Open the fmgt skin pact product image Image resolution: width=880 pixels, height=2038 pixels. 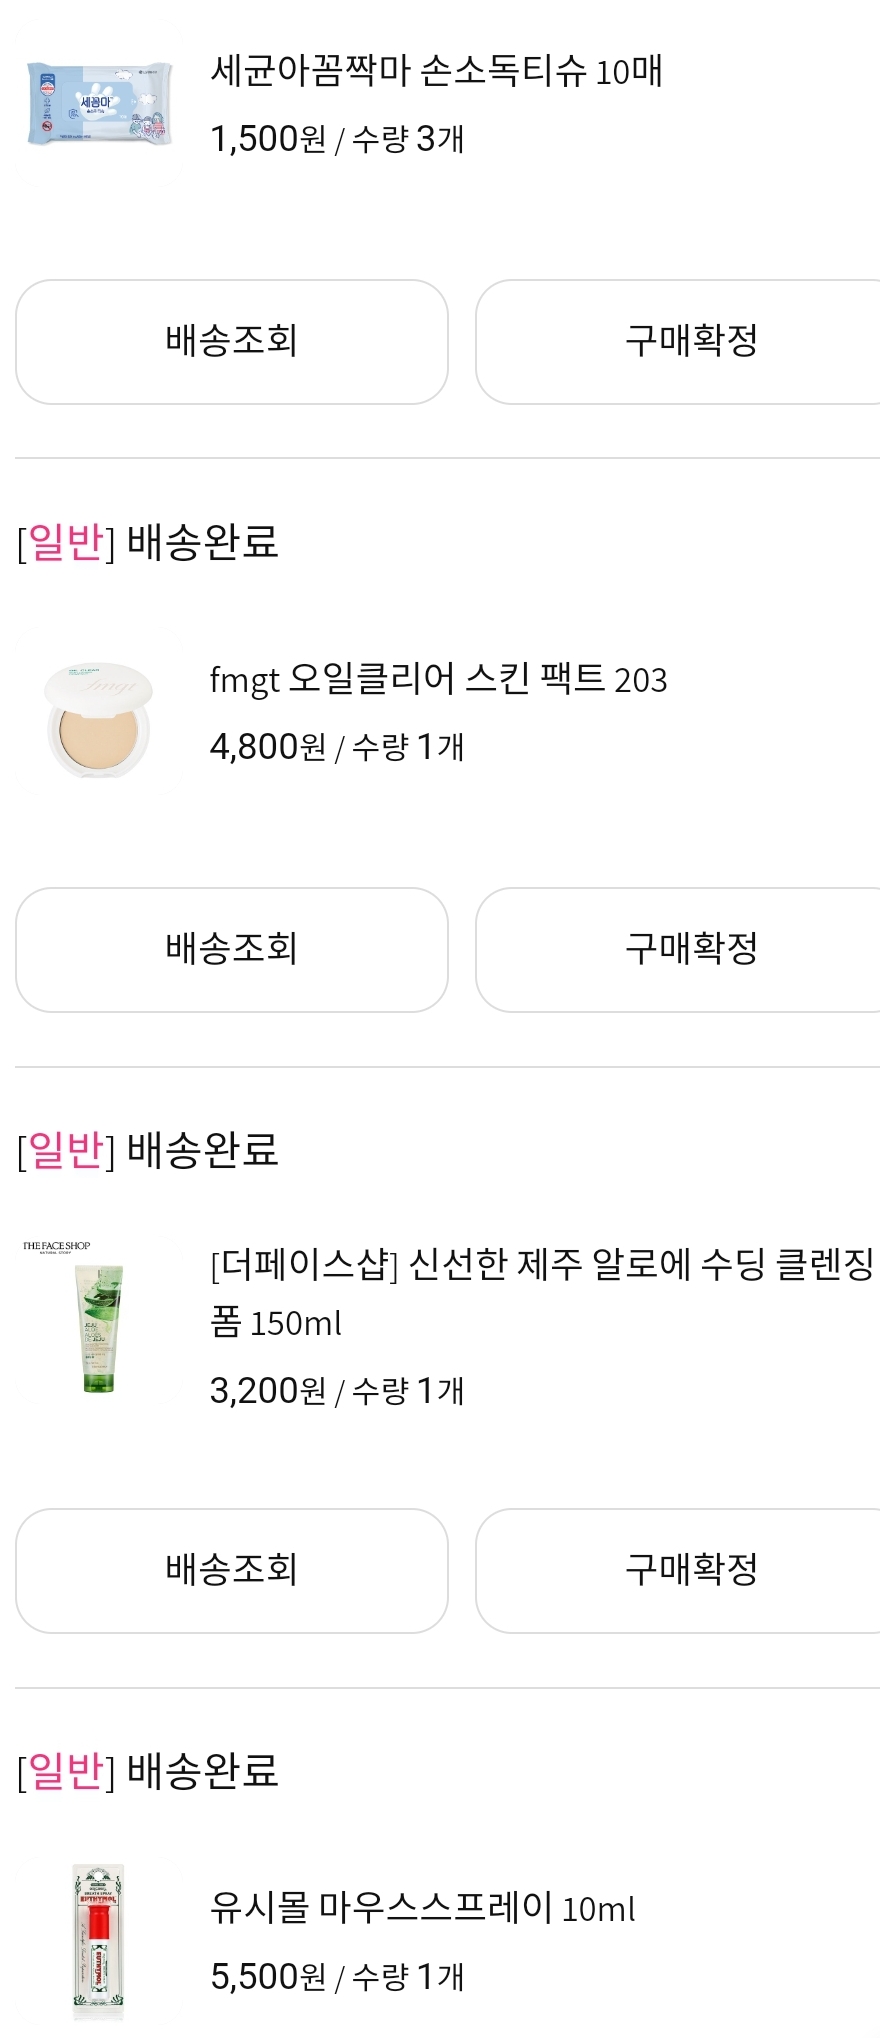click(x=98, y=718)
